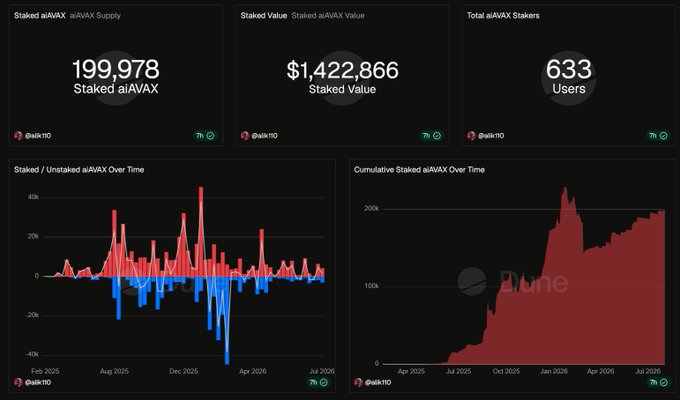Click 100k label on cumulative chart axis

[372, 286]
